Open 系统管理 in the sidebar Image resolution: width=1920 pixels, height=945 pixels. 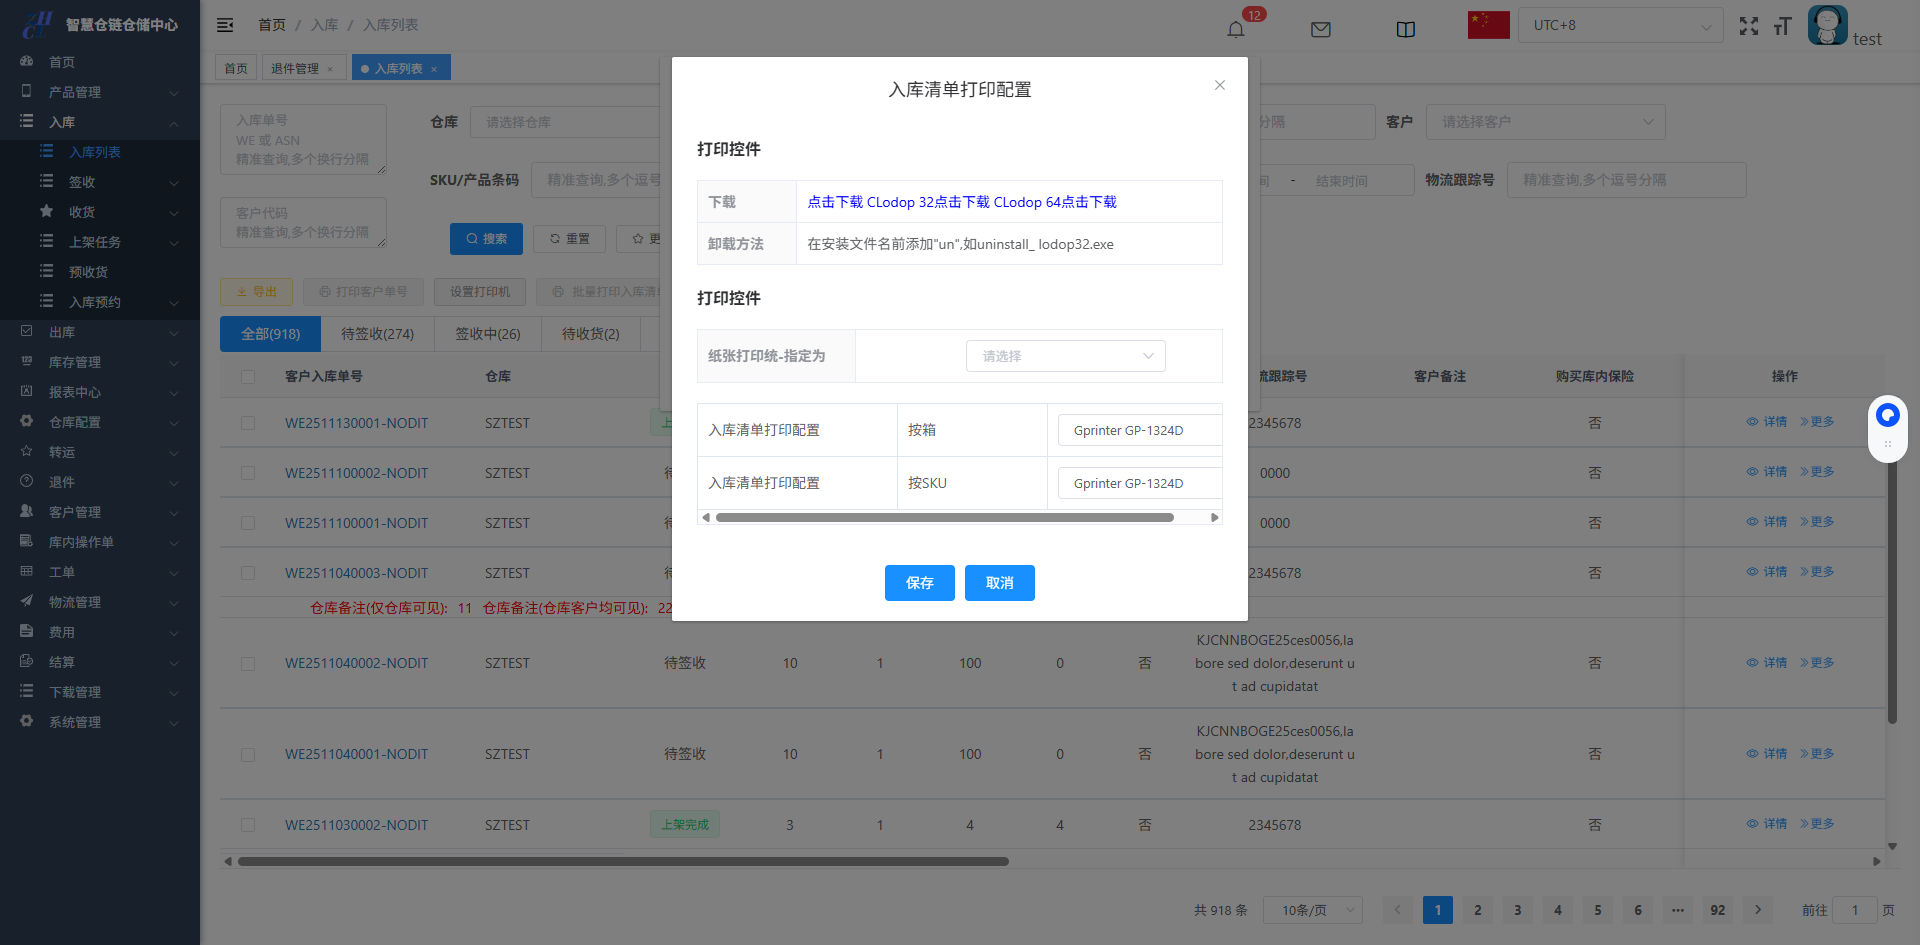[100, 722]
